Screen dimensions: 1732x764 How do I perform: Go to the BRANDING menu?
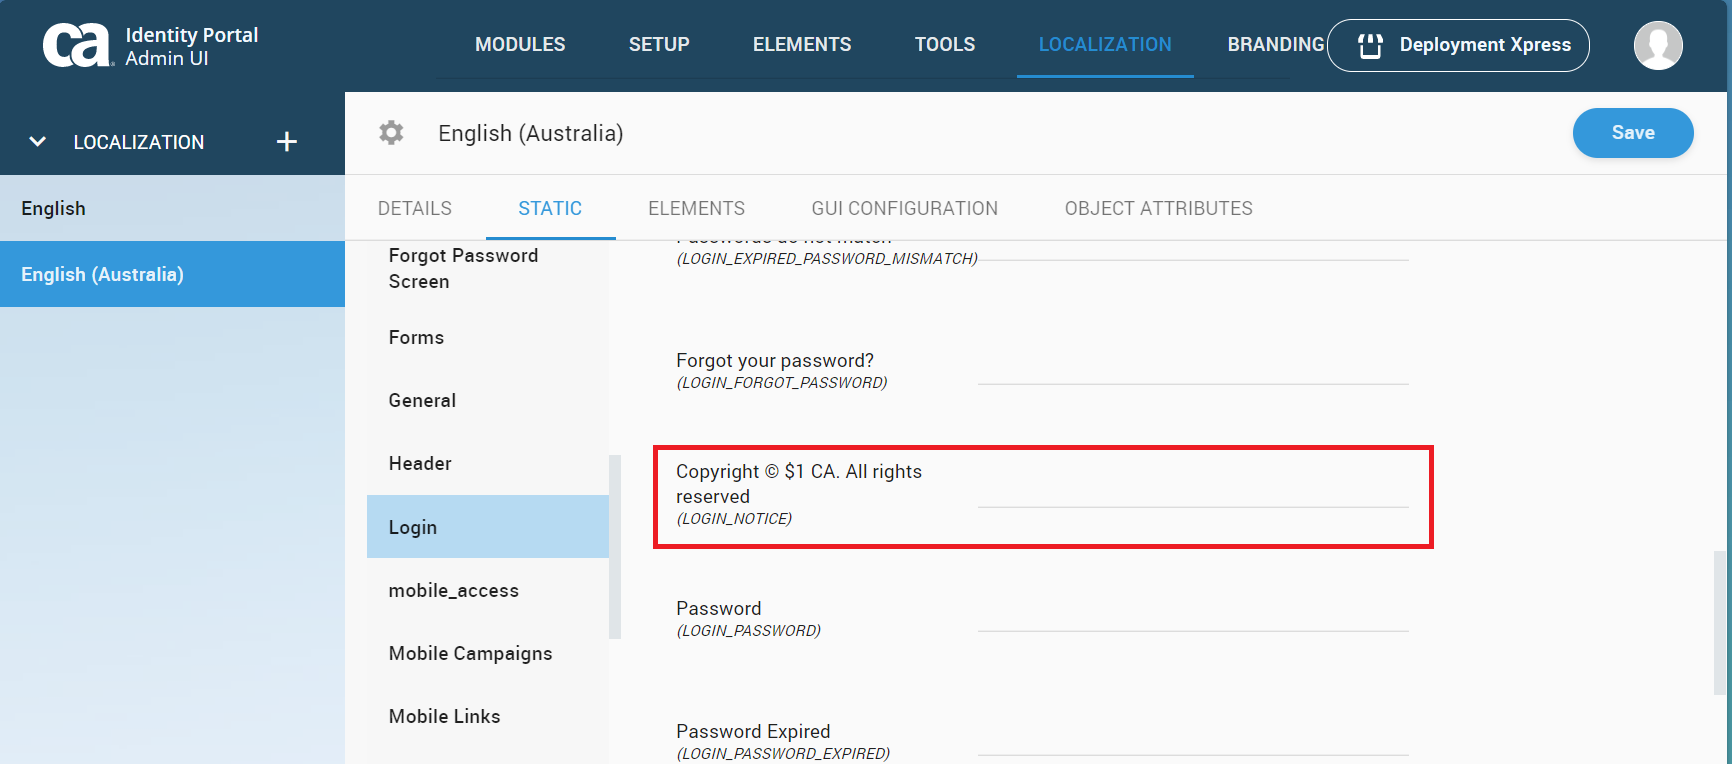(1275, 45)
